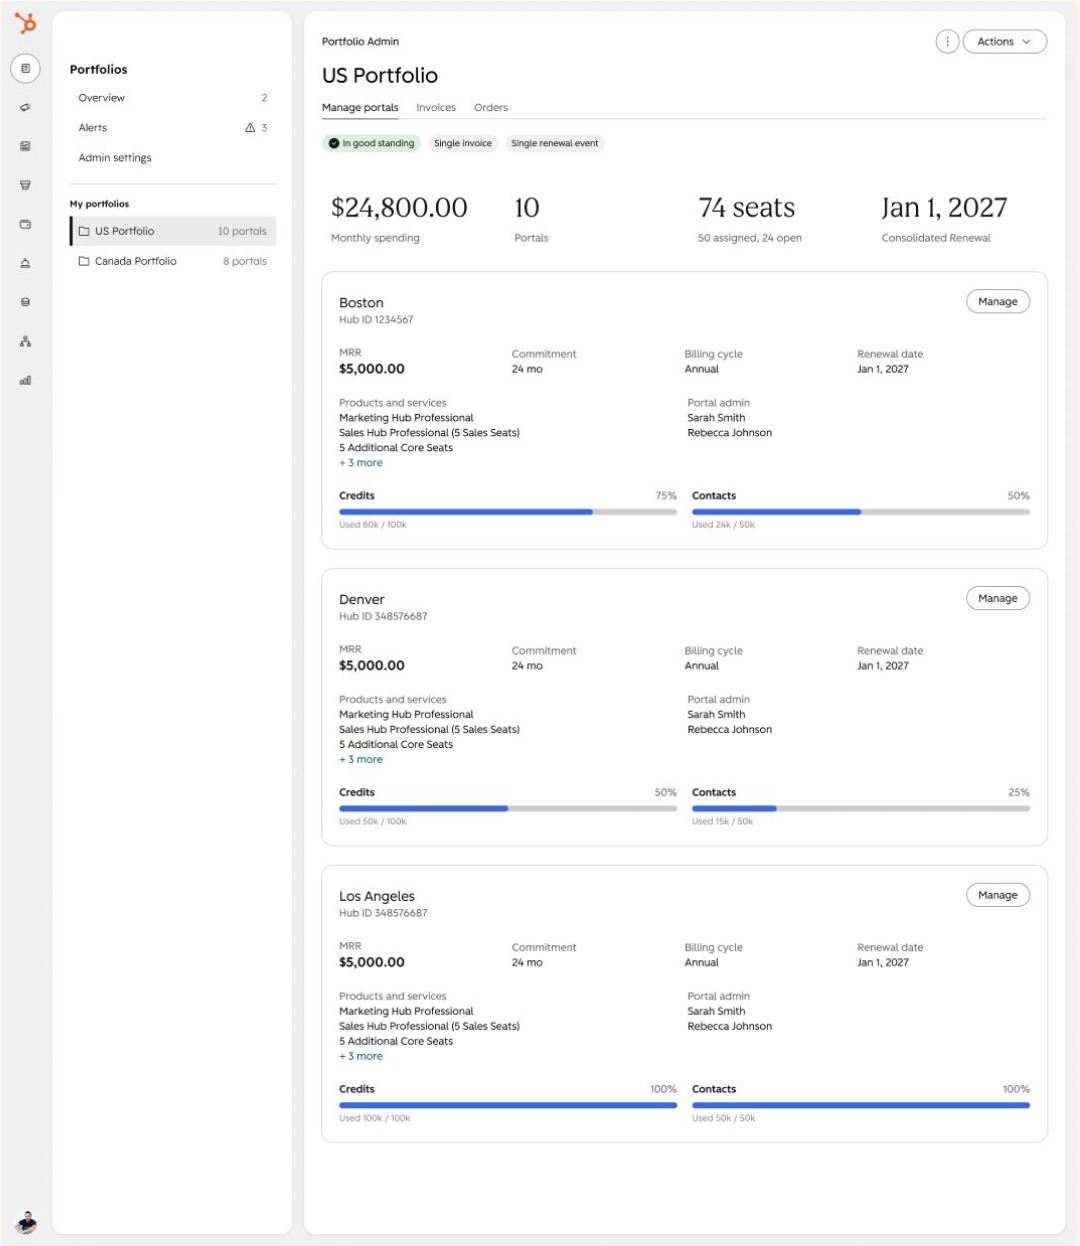This screenshot has width=1080, height=1246.
Task: Click Manage button for Los Angeles portal
Action: (998, 895)
